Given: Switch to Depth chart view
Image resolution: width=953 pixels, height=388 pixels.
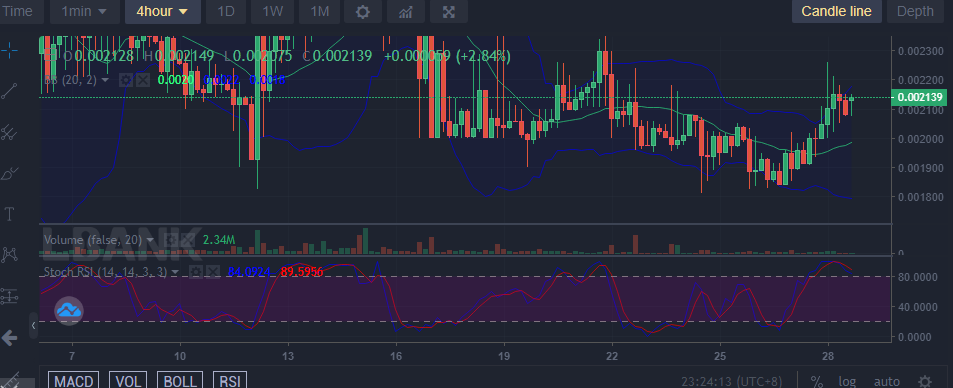Looking at the screenshot, I should (915, 12).
